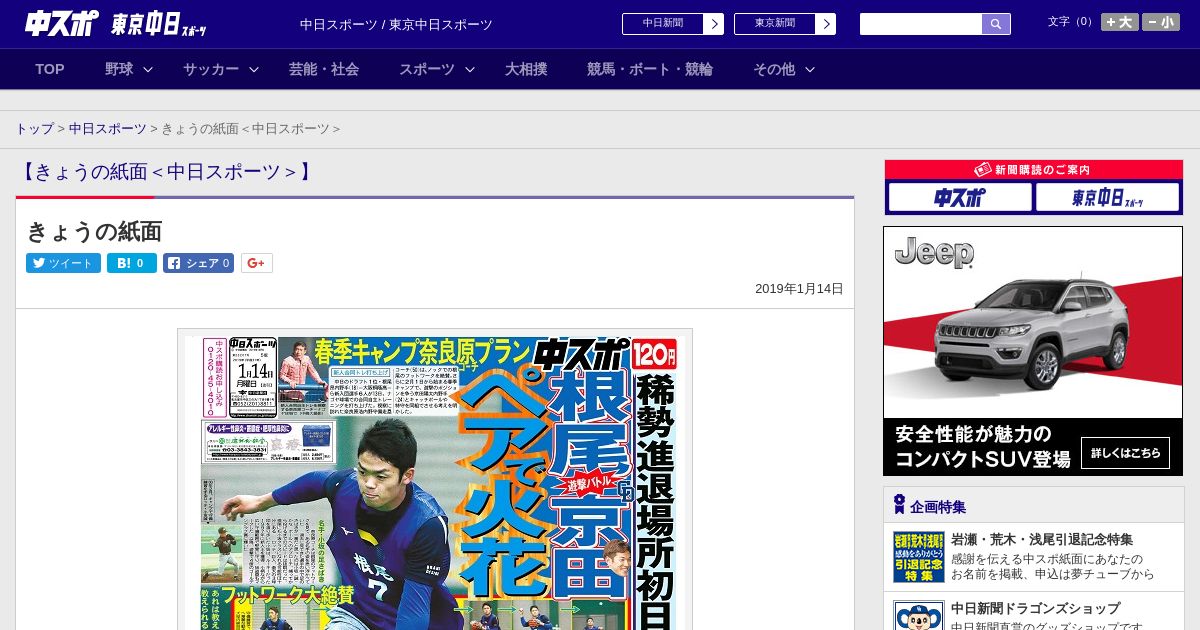Click the 中スポ logo in the header
Image resolution: width=1200 pixels, height=630 pixels.
[x=61, y=24]
